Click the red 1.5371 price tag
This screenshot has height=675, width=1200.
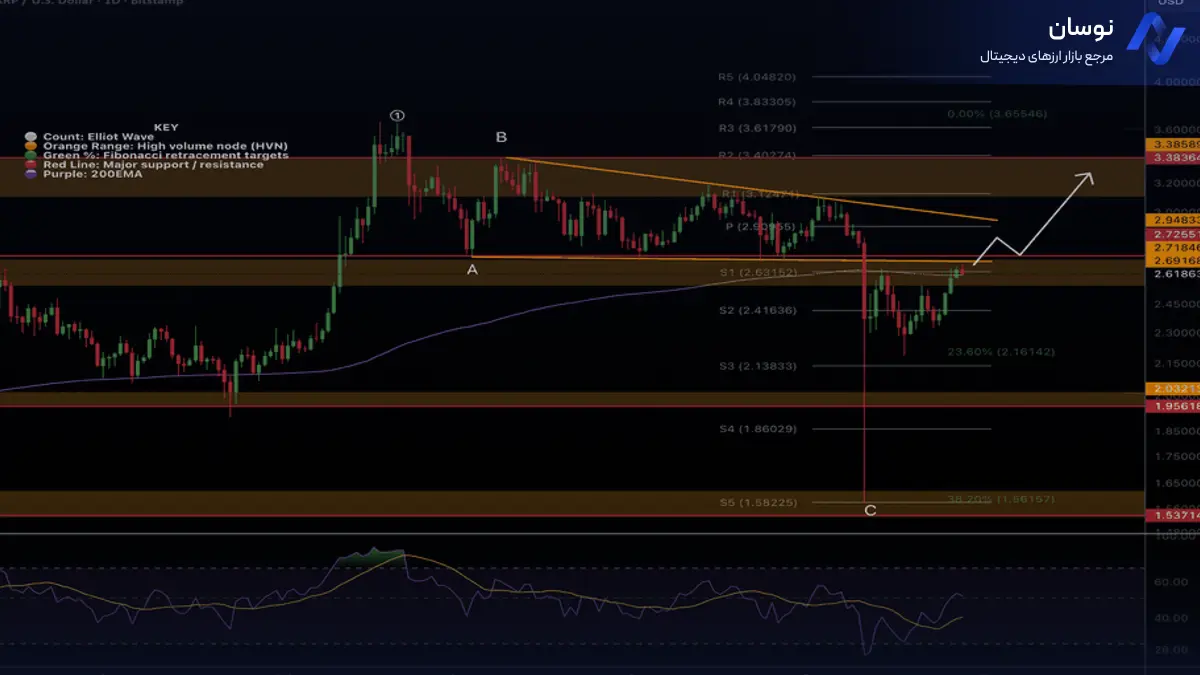[x=1172, y=514]
